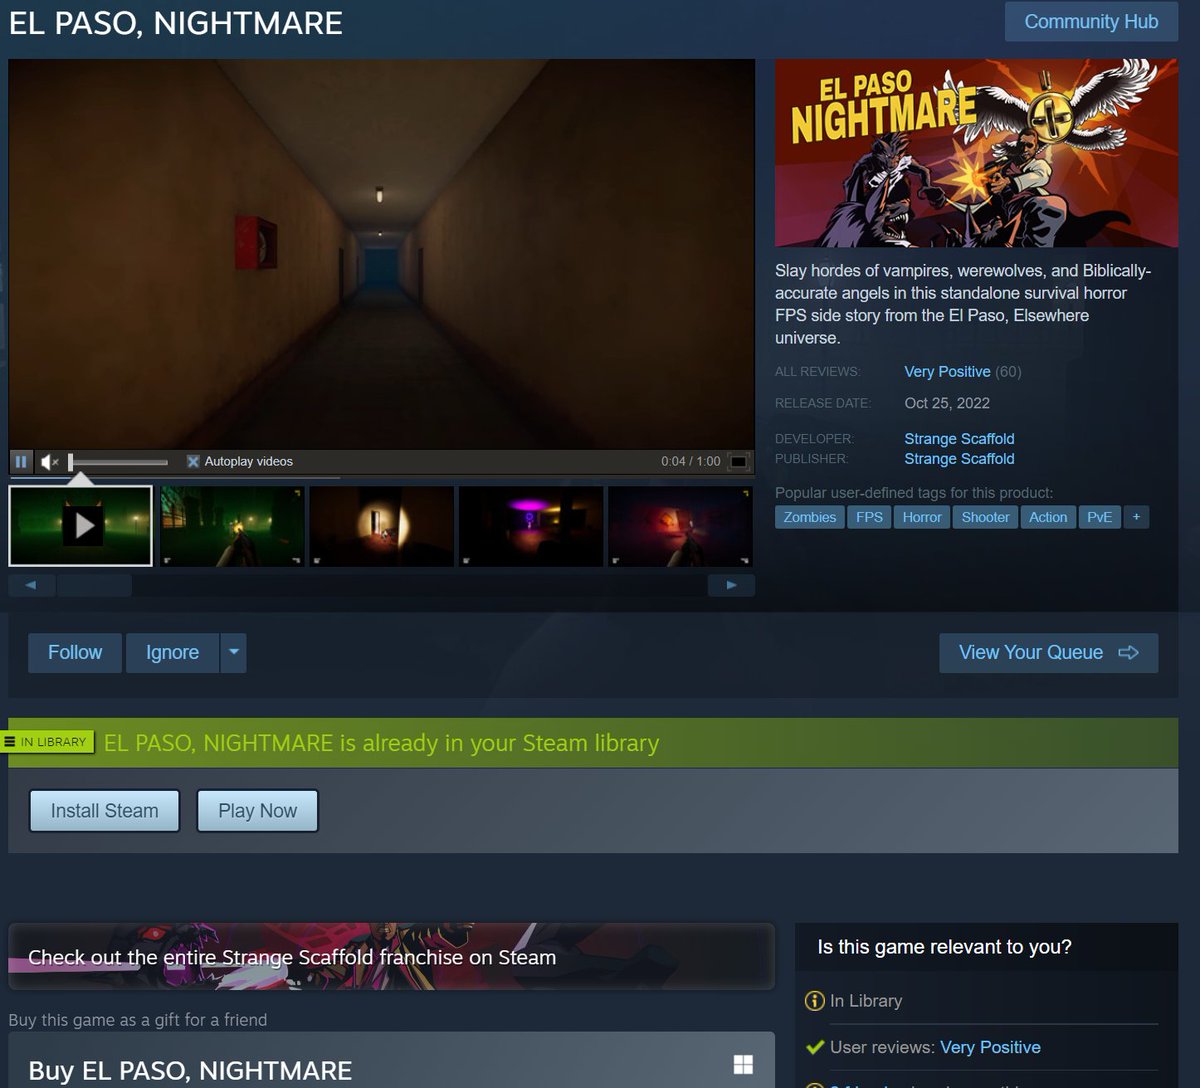
Task: Click the green checkmark next to user reviews
Action: 813,1047
